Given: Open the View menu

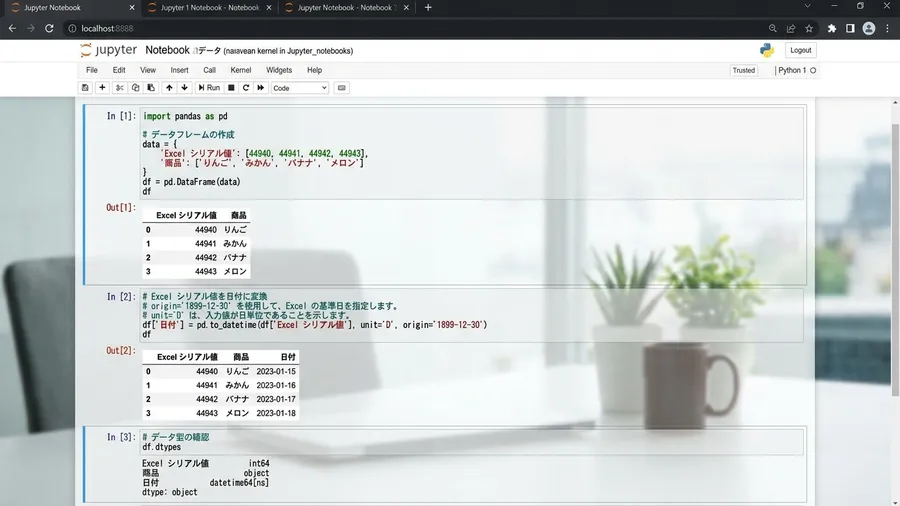Looking at the screenshot, I should [x=148, y=70].
